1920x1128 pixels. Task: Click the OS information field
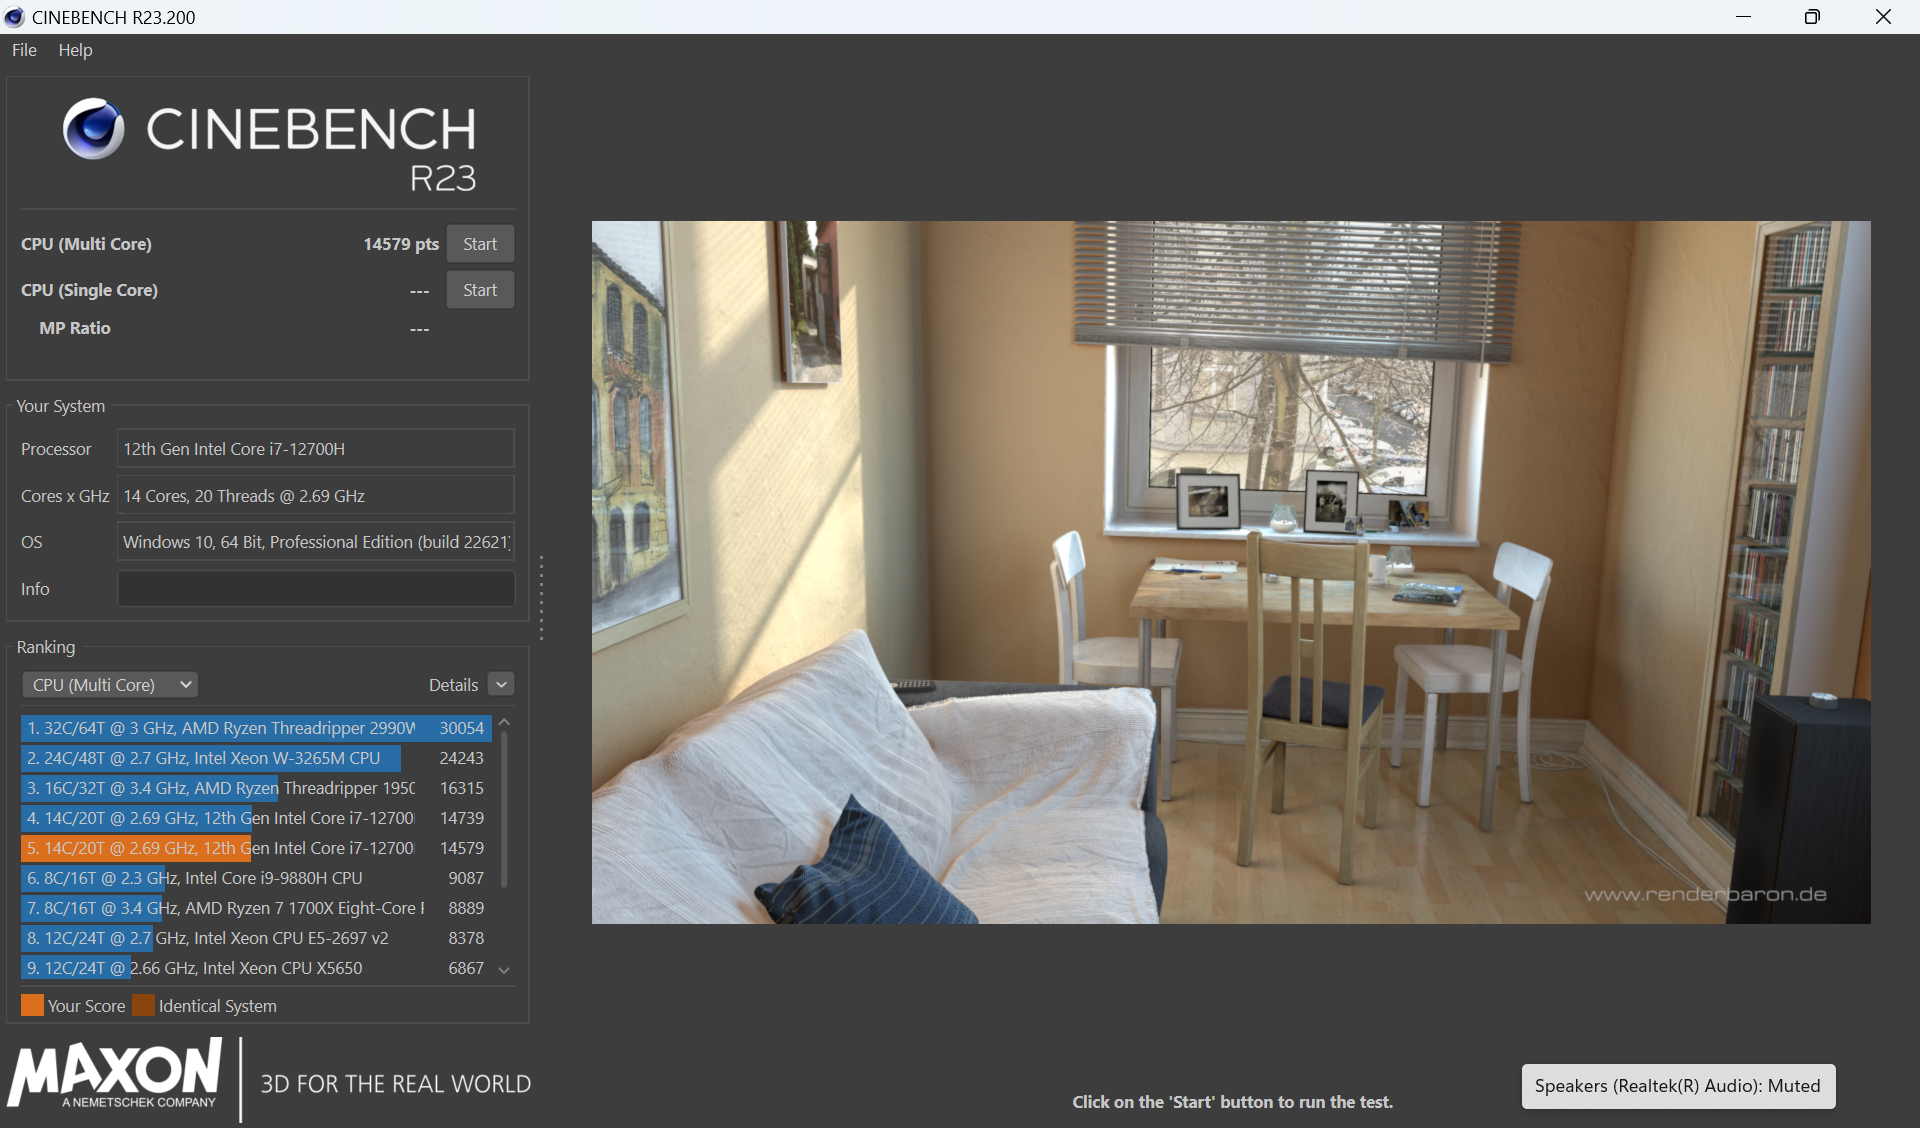[316, 542]
